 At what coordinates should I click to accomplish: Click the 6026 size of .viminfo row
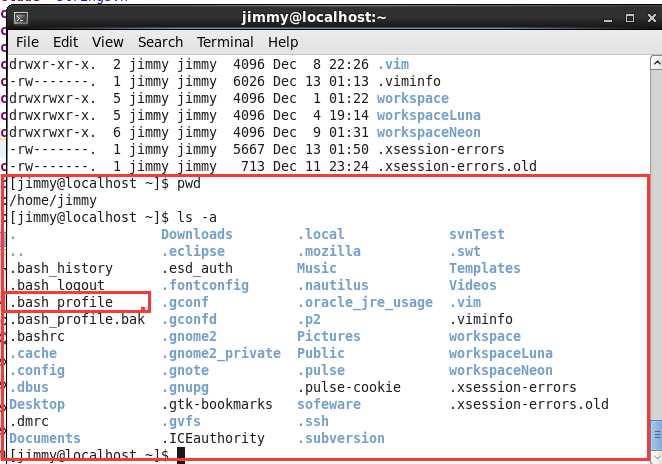click(249, 81)
